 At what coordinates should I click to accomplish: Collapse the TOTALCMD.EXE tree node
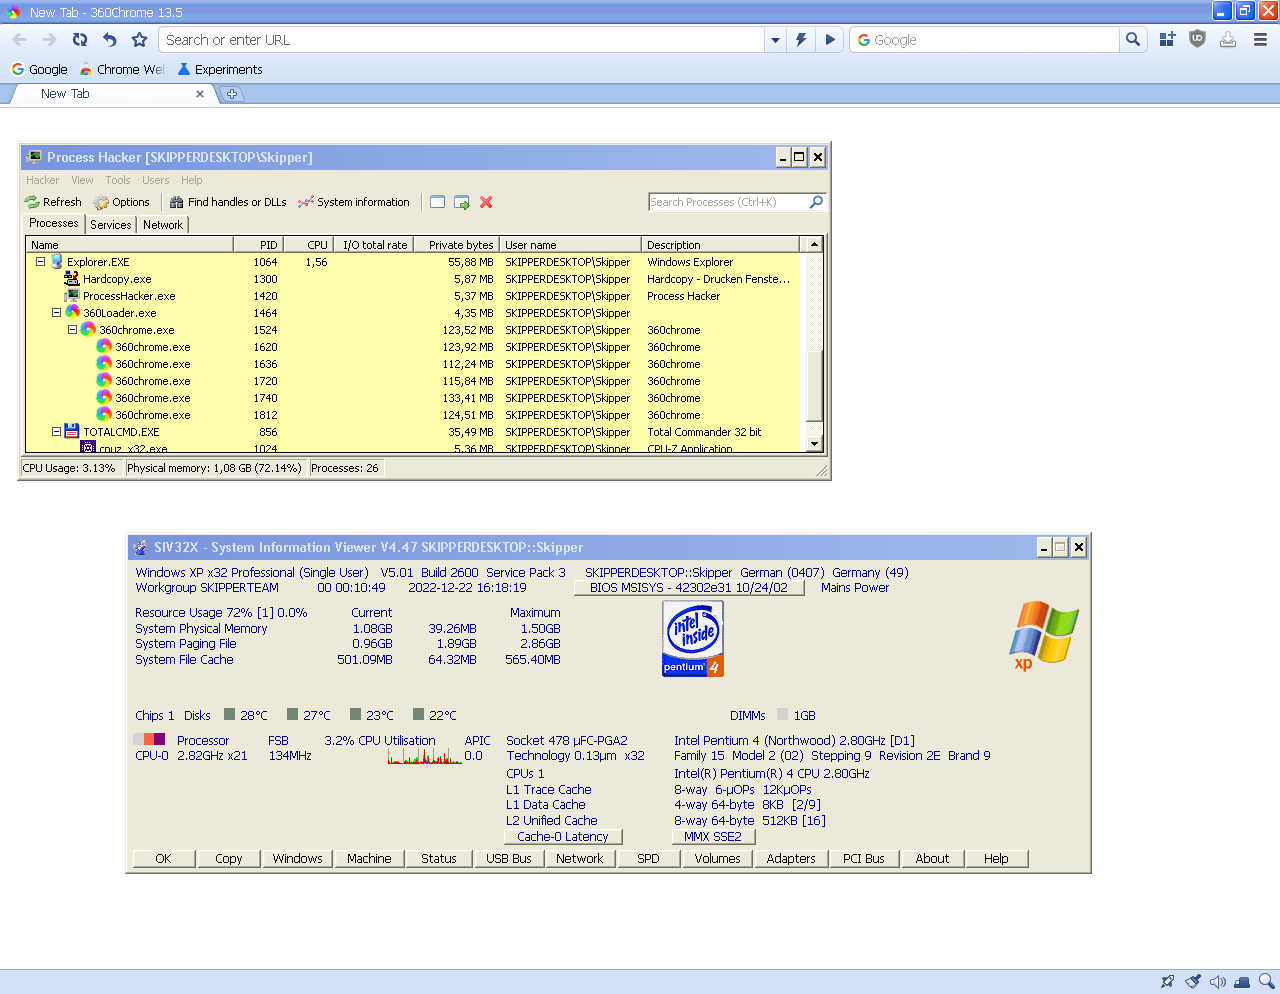click(57, 432)
